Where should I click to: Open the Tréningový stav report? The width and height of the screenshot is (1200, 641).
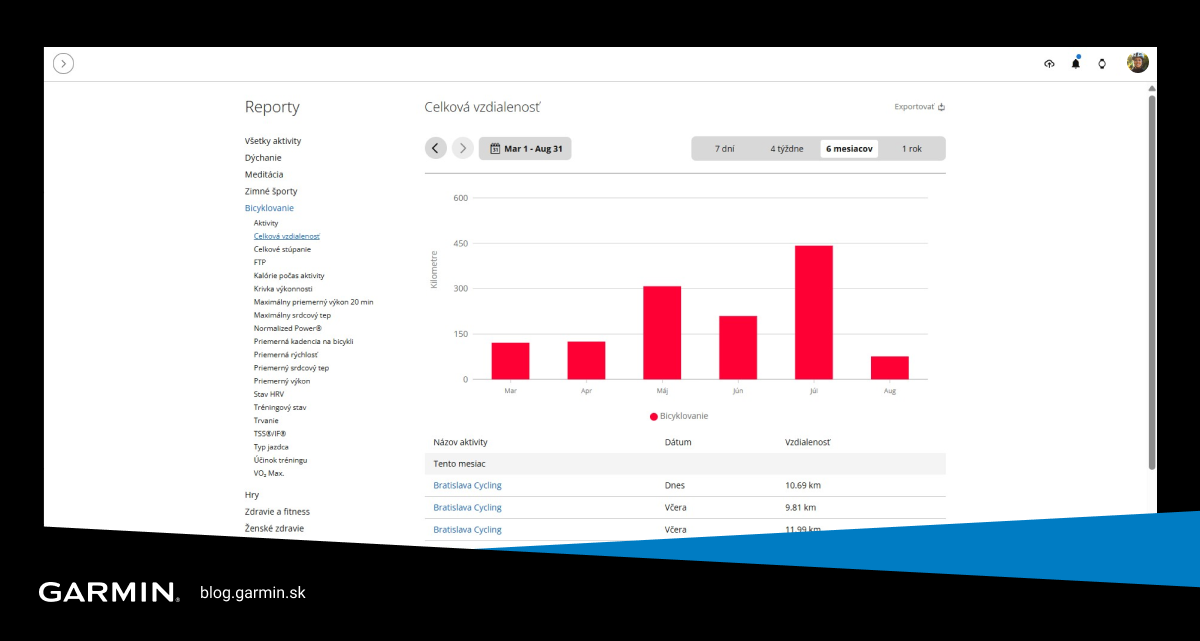point(280,408)
